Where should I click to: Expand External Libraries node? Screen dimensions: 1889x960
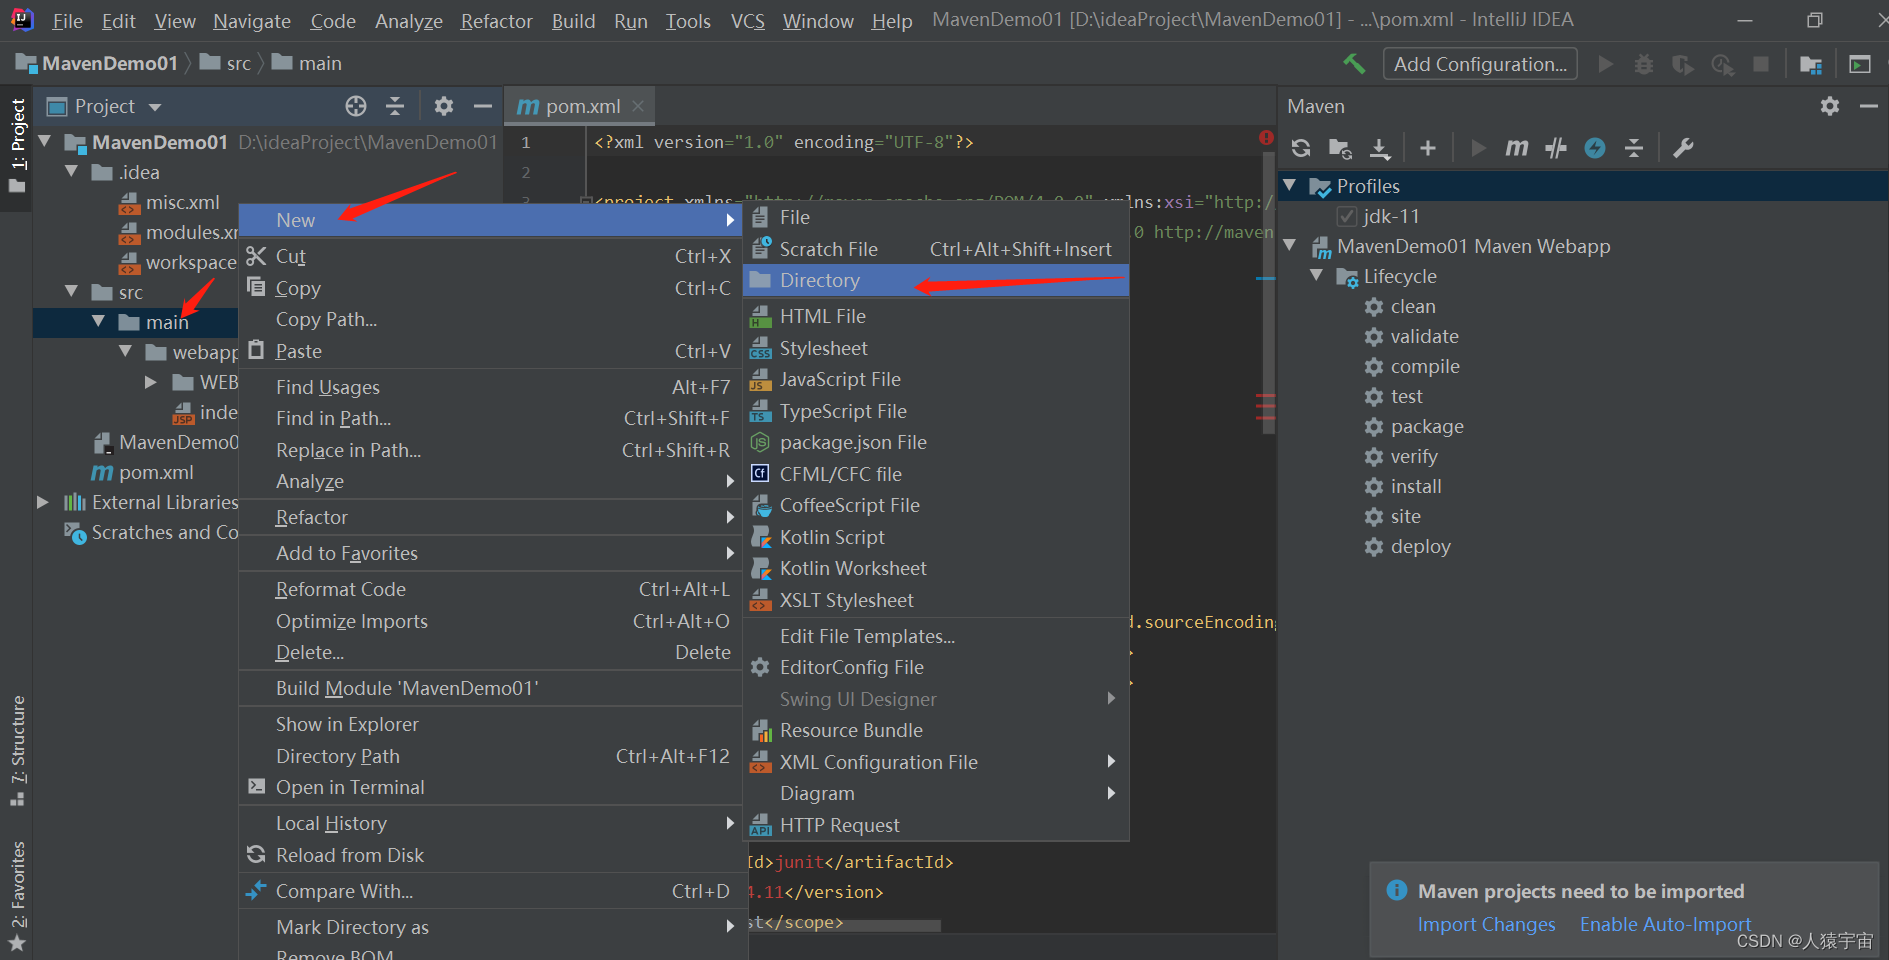(x=43, y=502)
